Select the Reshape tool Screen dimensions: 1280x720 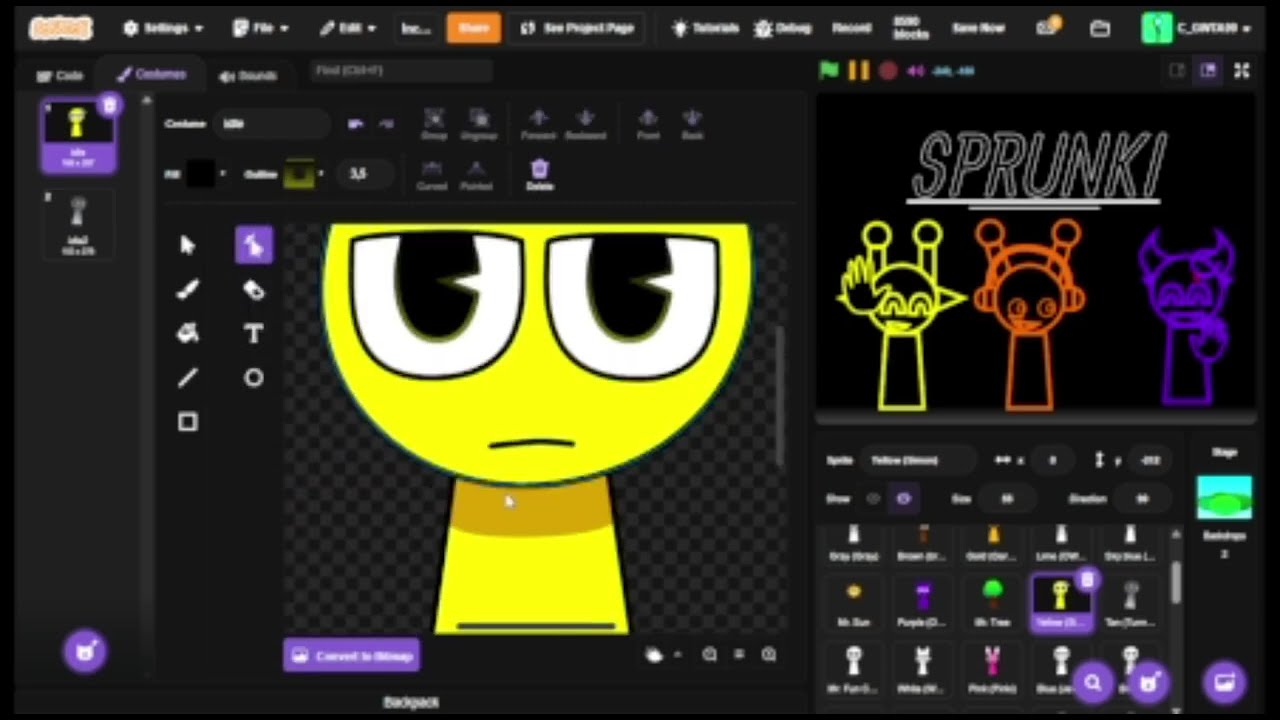pos(253,245)
